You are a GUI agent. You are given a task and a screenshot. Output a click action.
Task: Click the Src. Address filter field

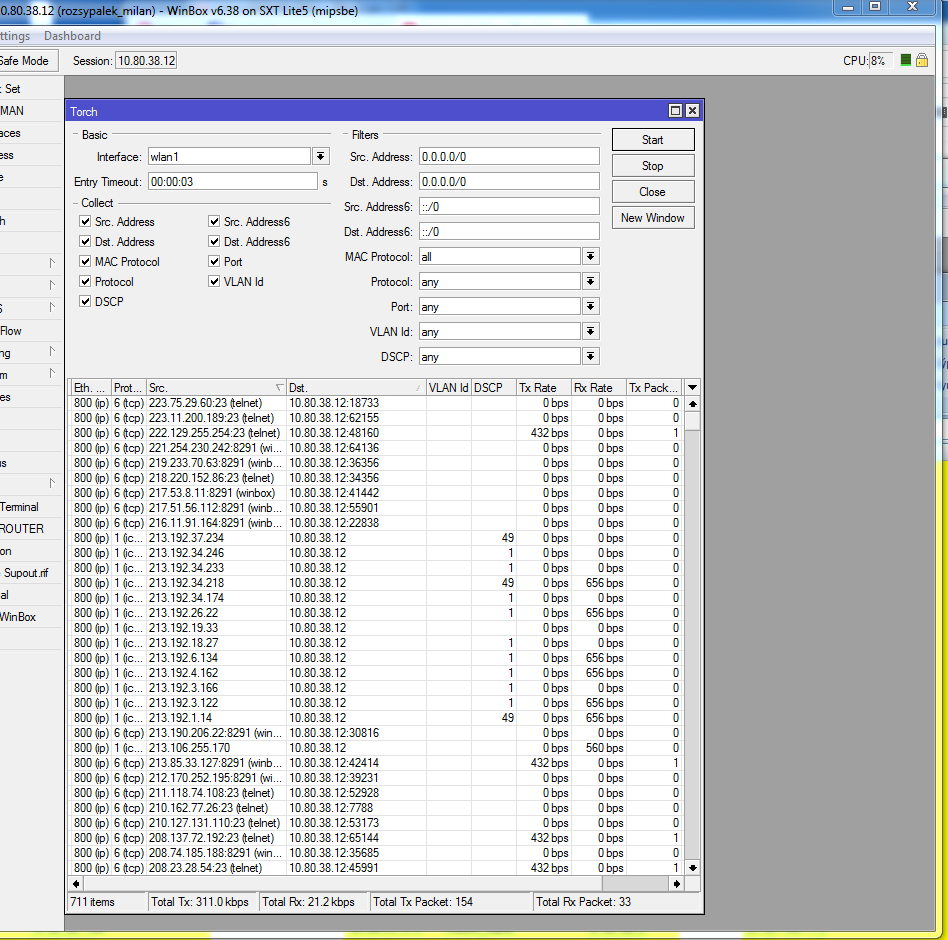click(509, 157)
